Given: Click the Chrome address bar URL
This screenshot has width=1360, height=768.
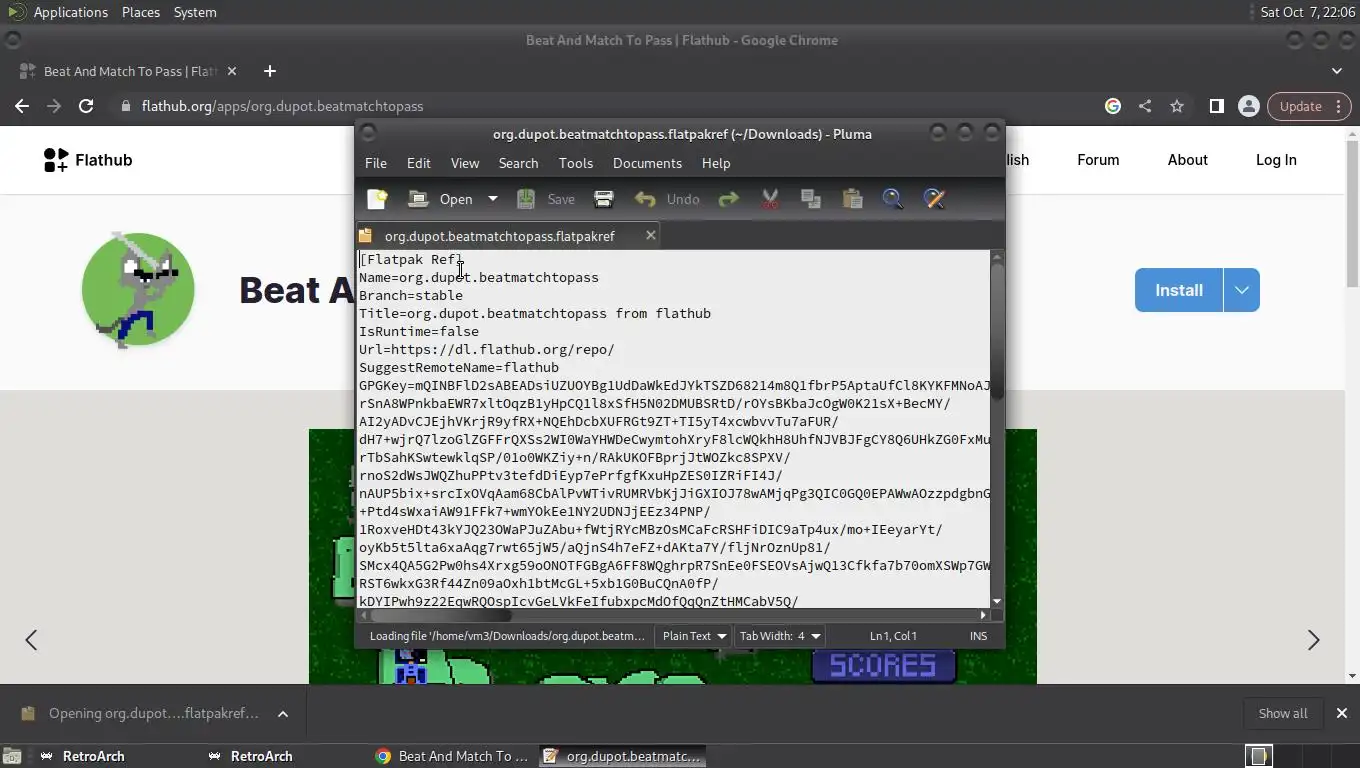Looking at the screenshot, I should (x=282, y=106).
